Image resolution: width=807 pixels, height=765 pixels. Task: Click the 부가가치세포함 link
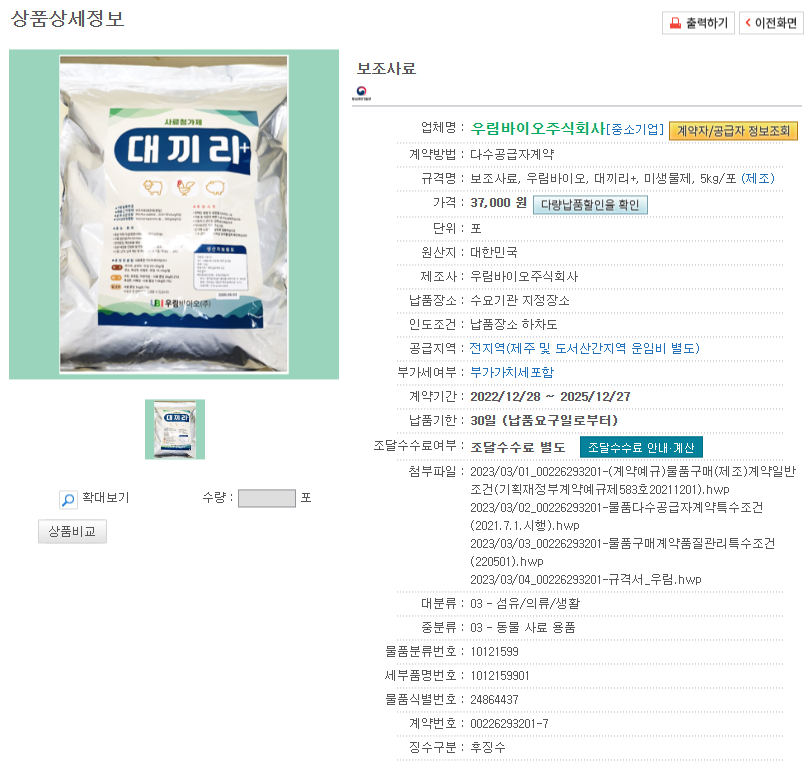(x=512, y=372)
